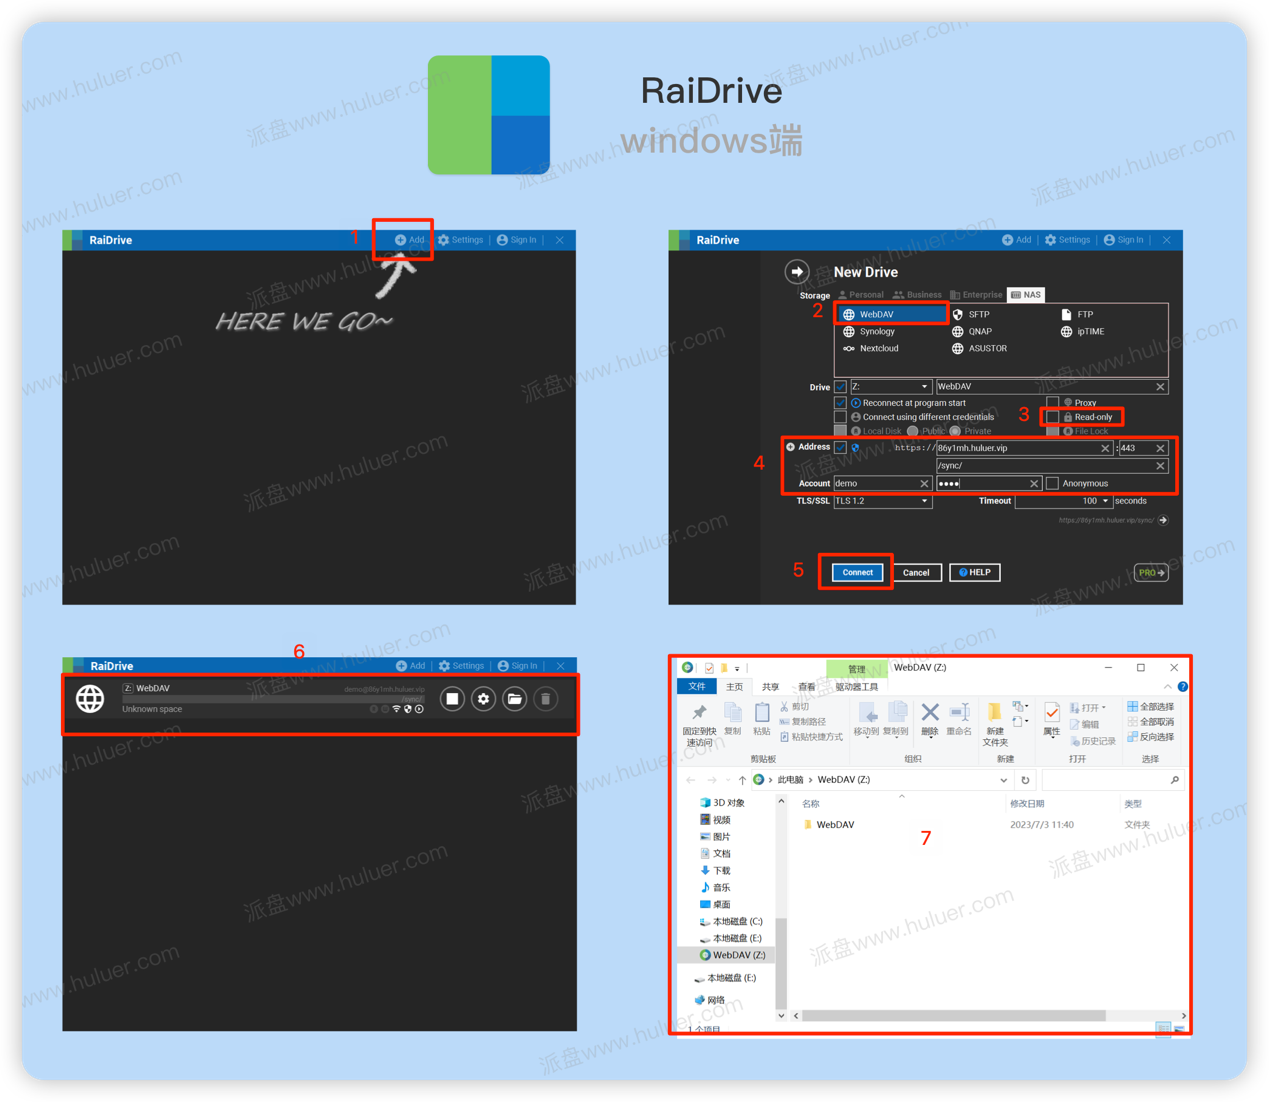Viewport: 1269px width, 1102px height.
Task: Toggle the Drive checkbox next to Z:
Action: (x=840, y=387)
